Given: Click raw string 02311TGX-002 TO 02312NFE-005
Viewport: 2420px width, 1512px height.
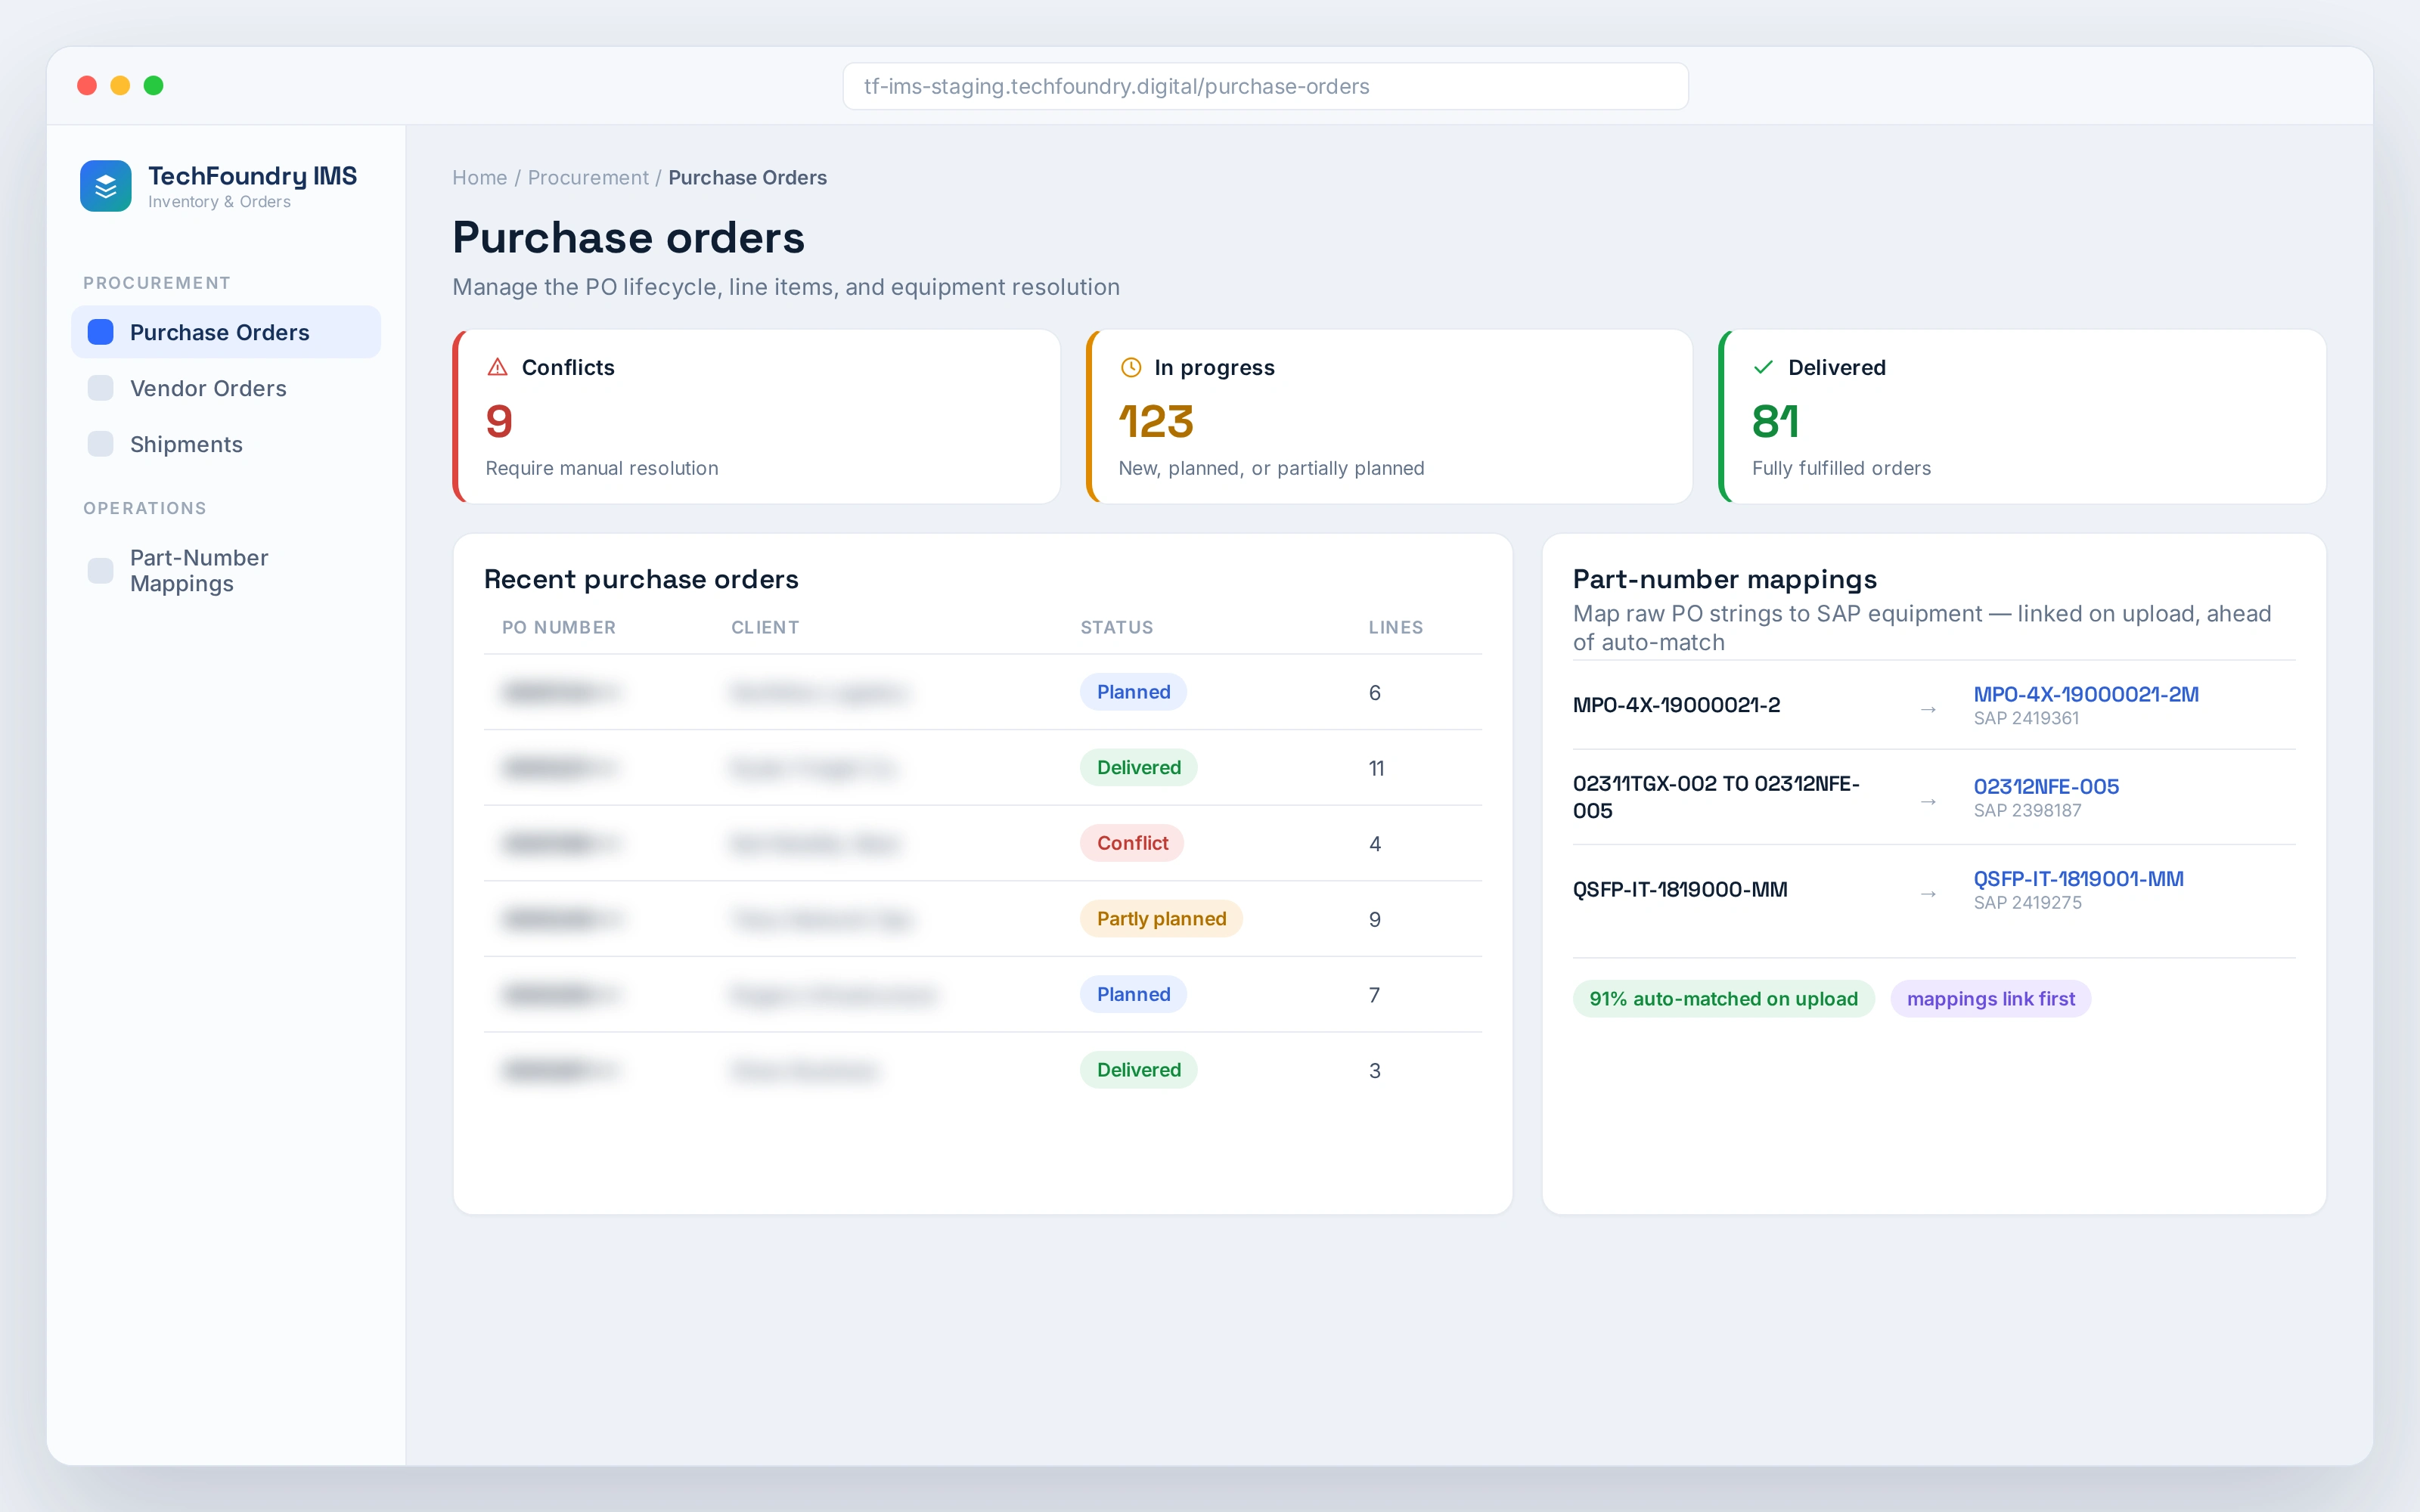Looking at the screenshot, I should tap(1716, 797).
